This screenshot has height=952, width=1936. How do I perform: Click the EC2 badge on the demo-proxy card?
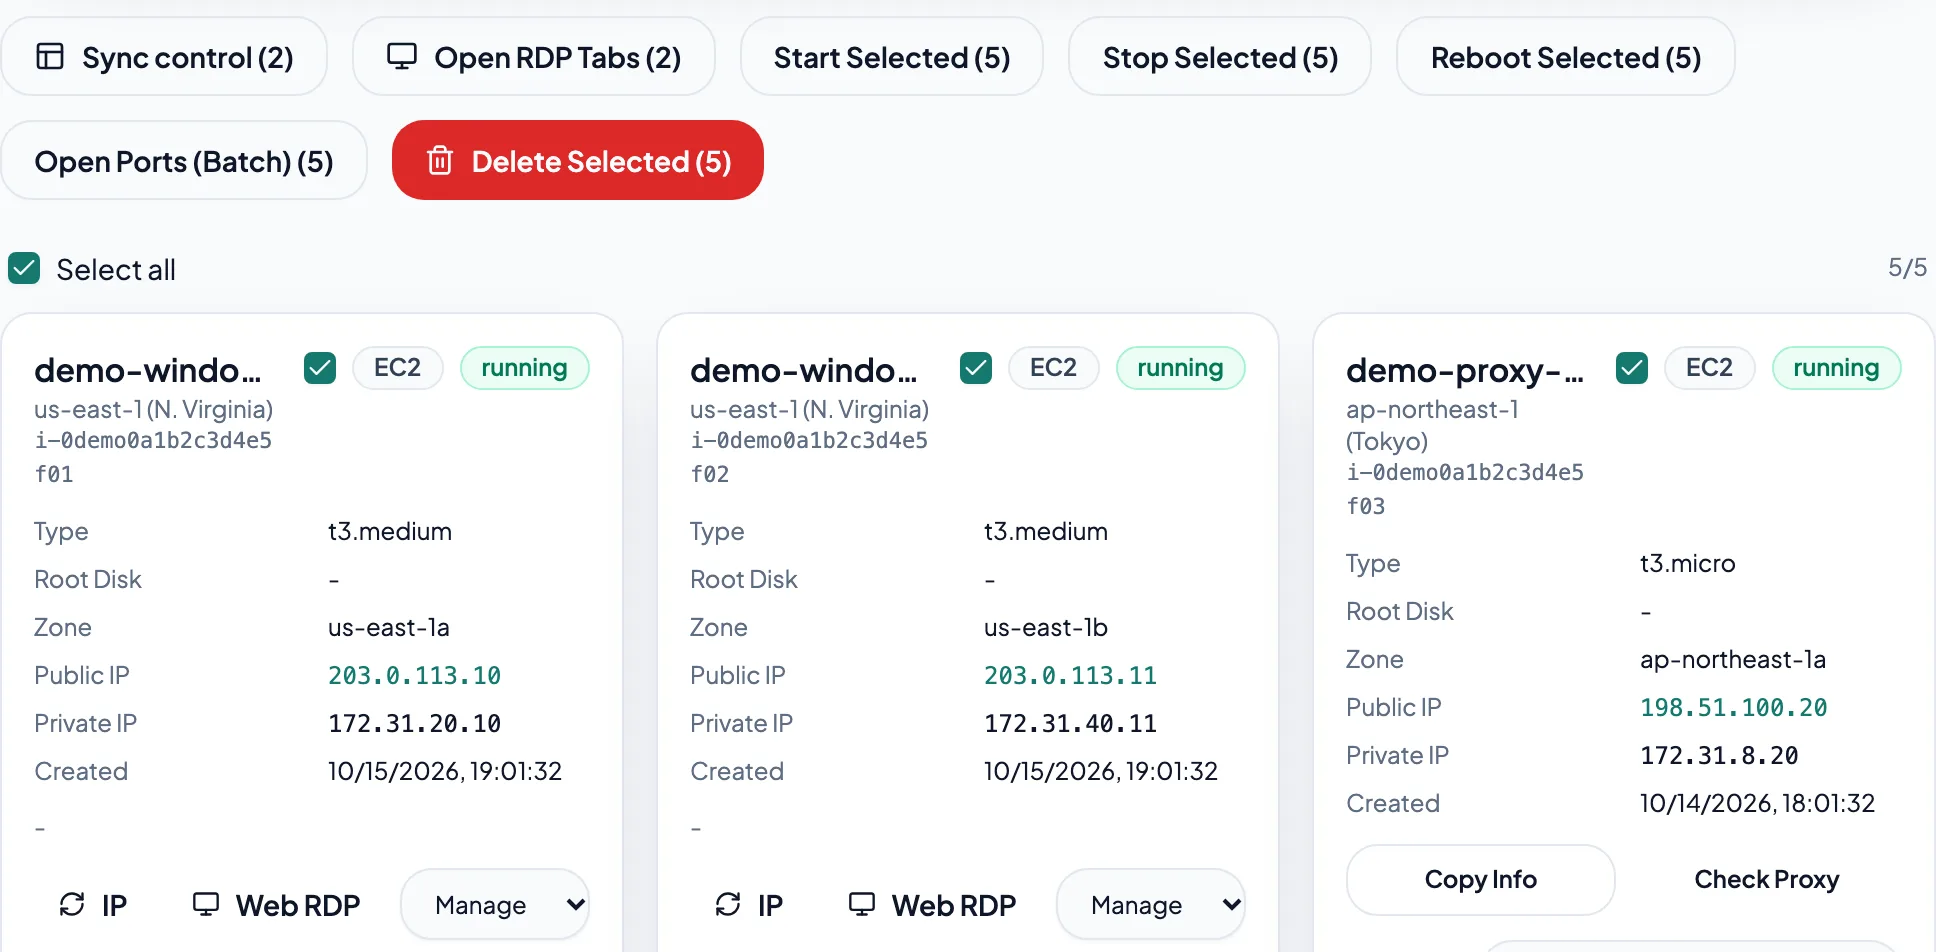1709,367
